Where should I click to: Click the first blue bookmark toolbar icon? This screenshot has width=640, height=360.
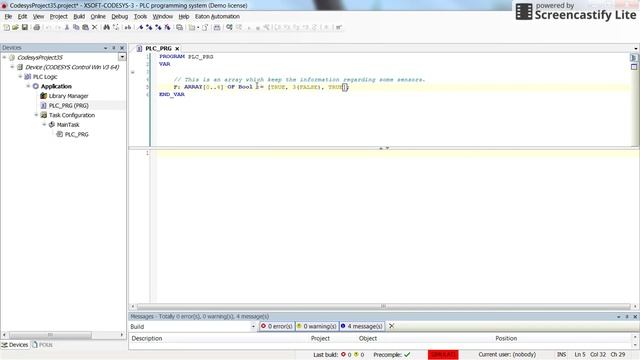point(140,27)
